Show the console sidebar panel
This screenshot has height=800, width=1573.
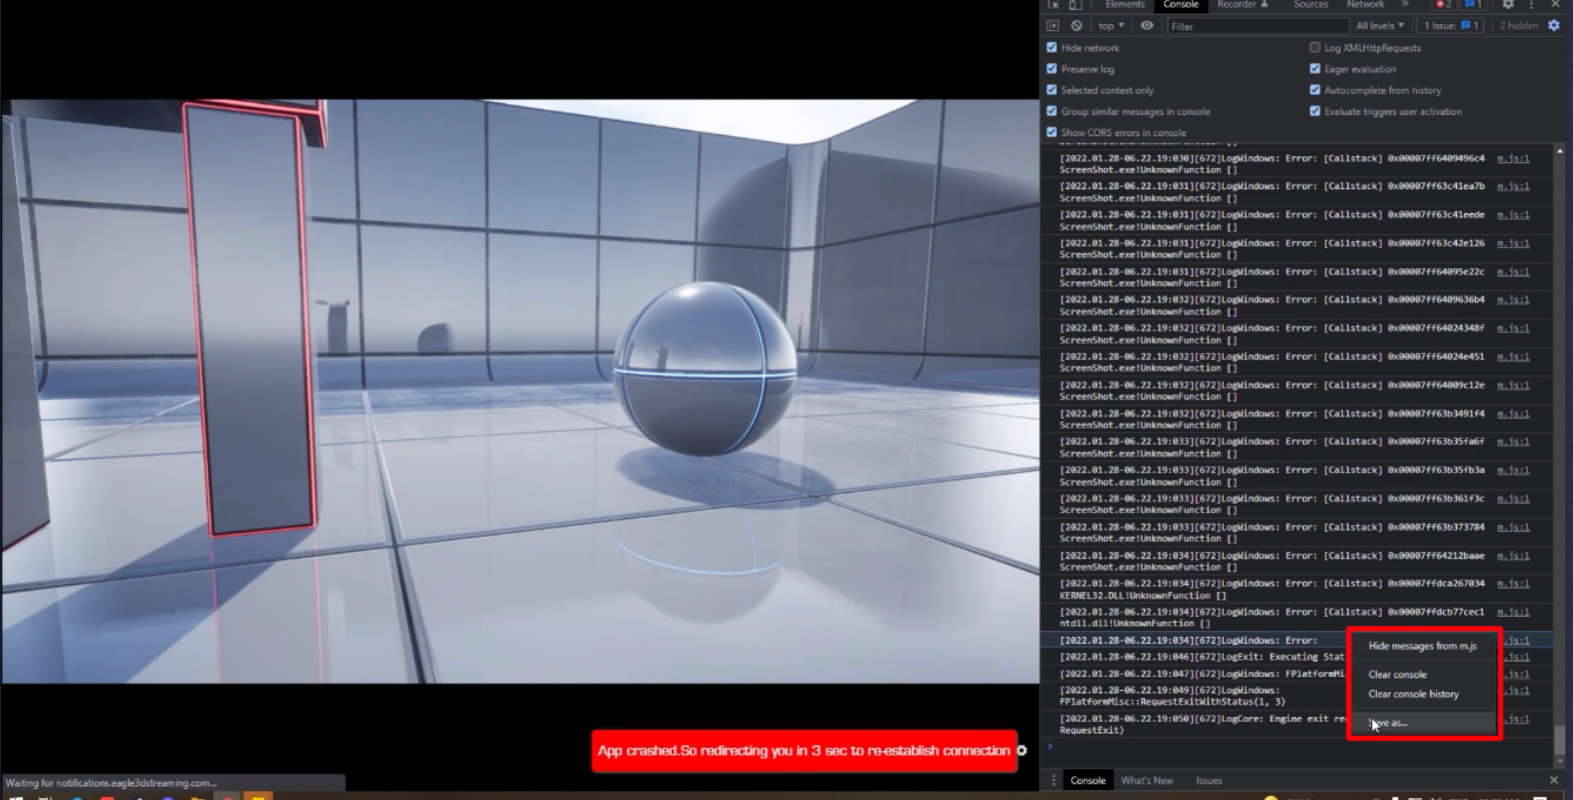tap(1053, 26)
